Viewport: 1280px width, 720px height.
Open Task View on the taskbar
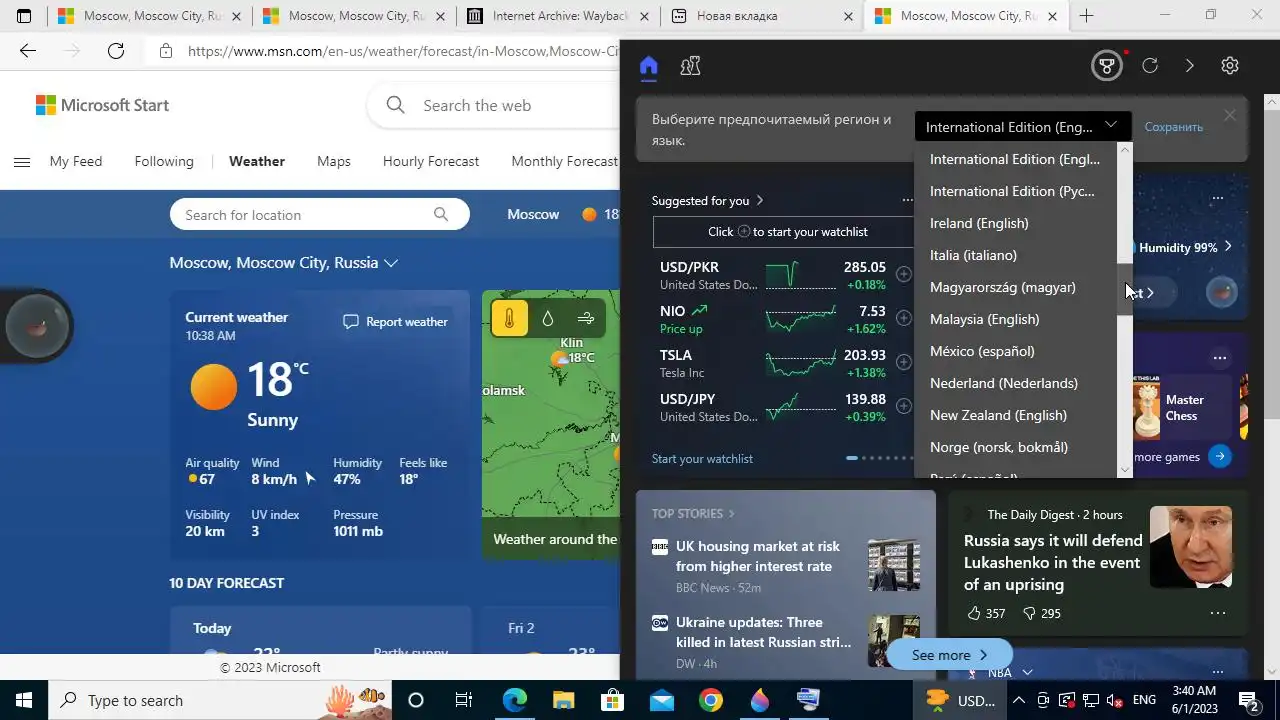(x=464, y=700)
